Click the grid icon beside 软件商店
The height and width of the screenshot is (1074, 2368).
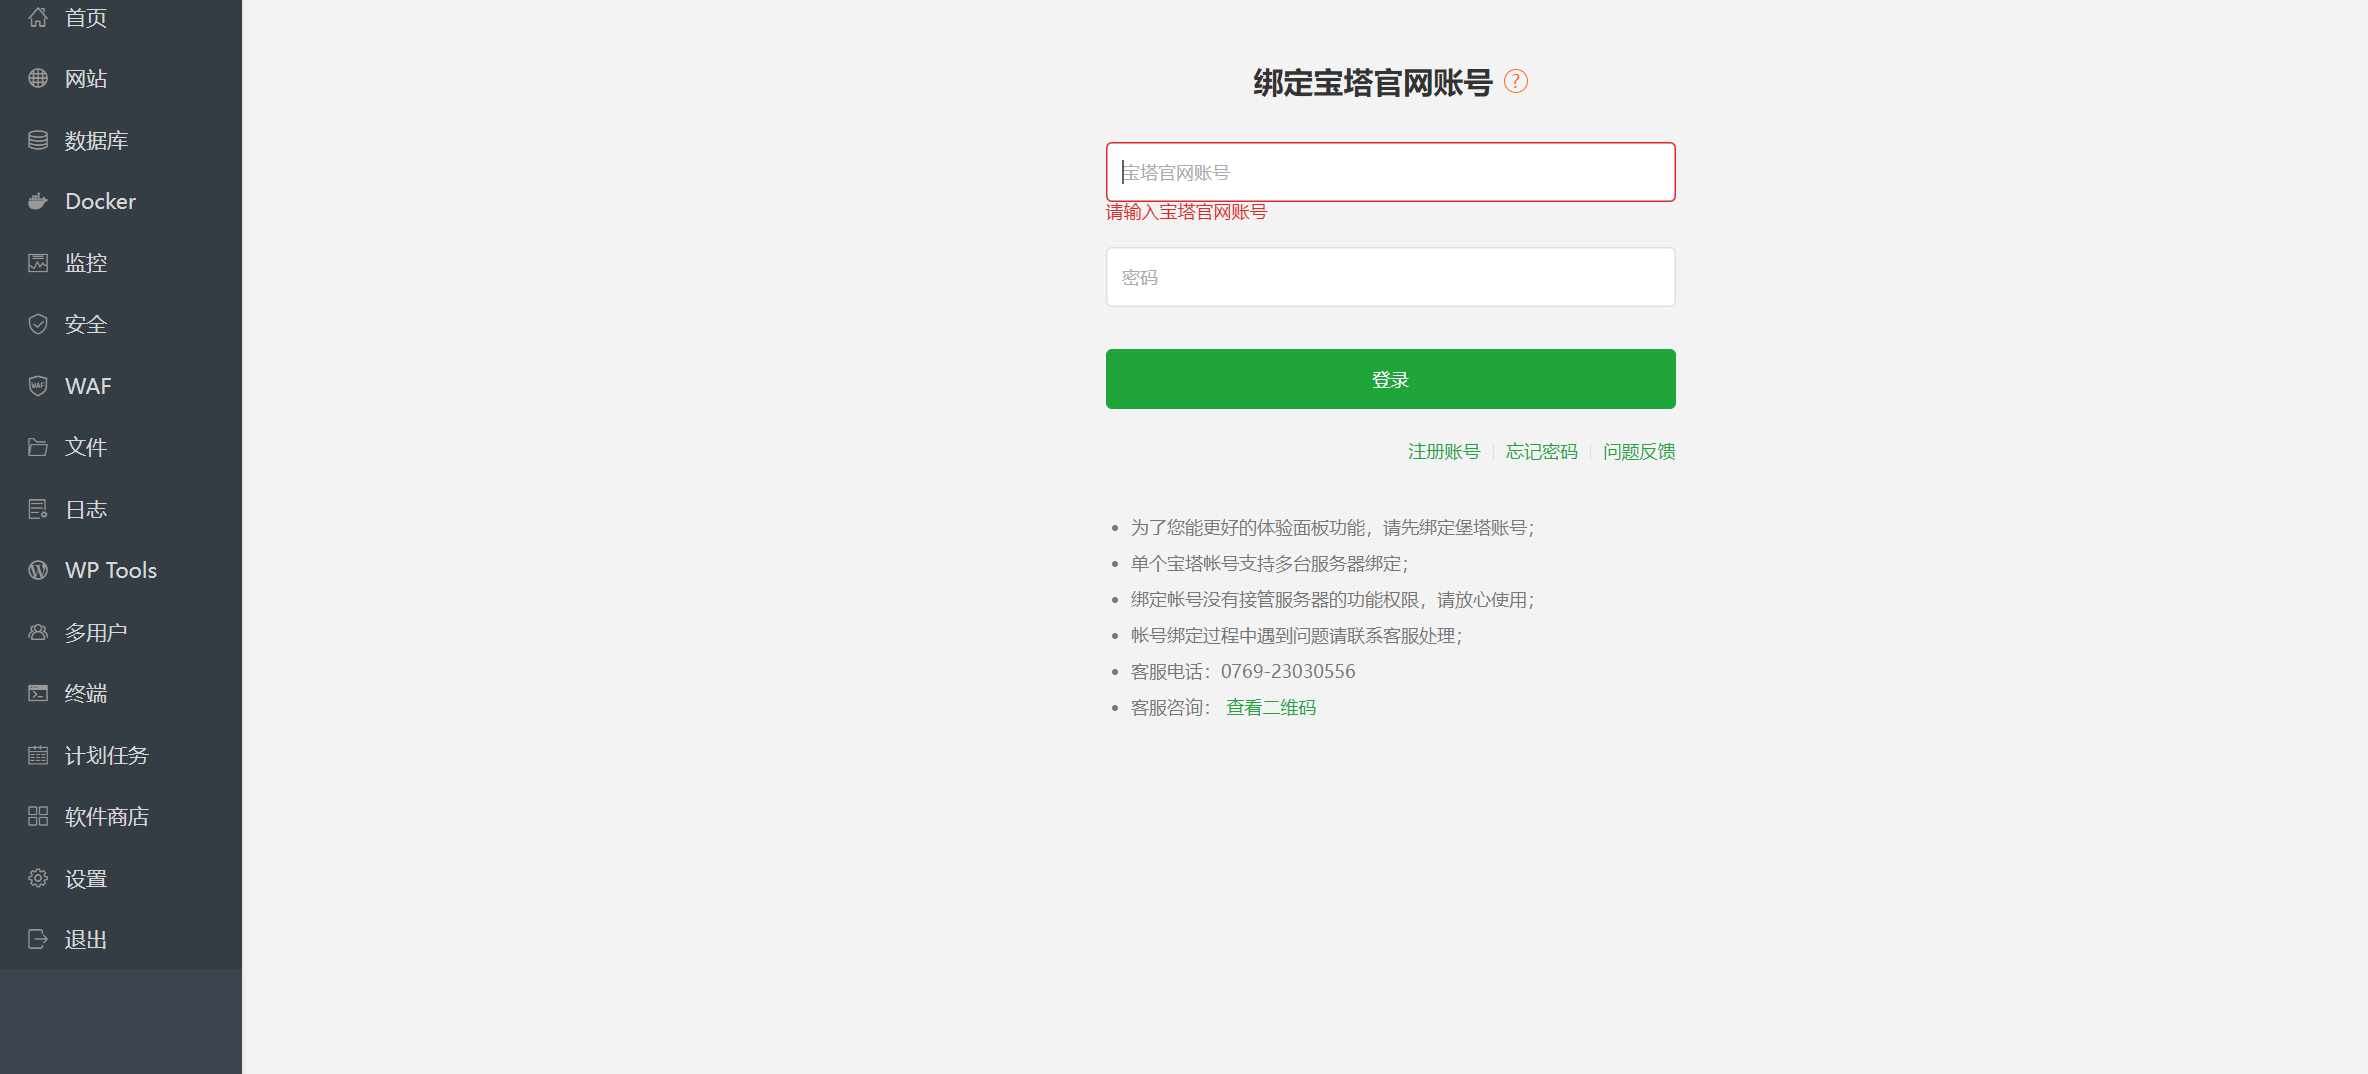[x=38, y=816]
